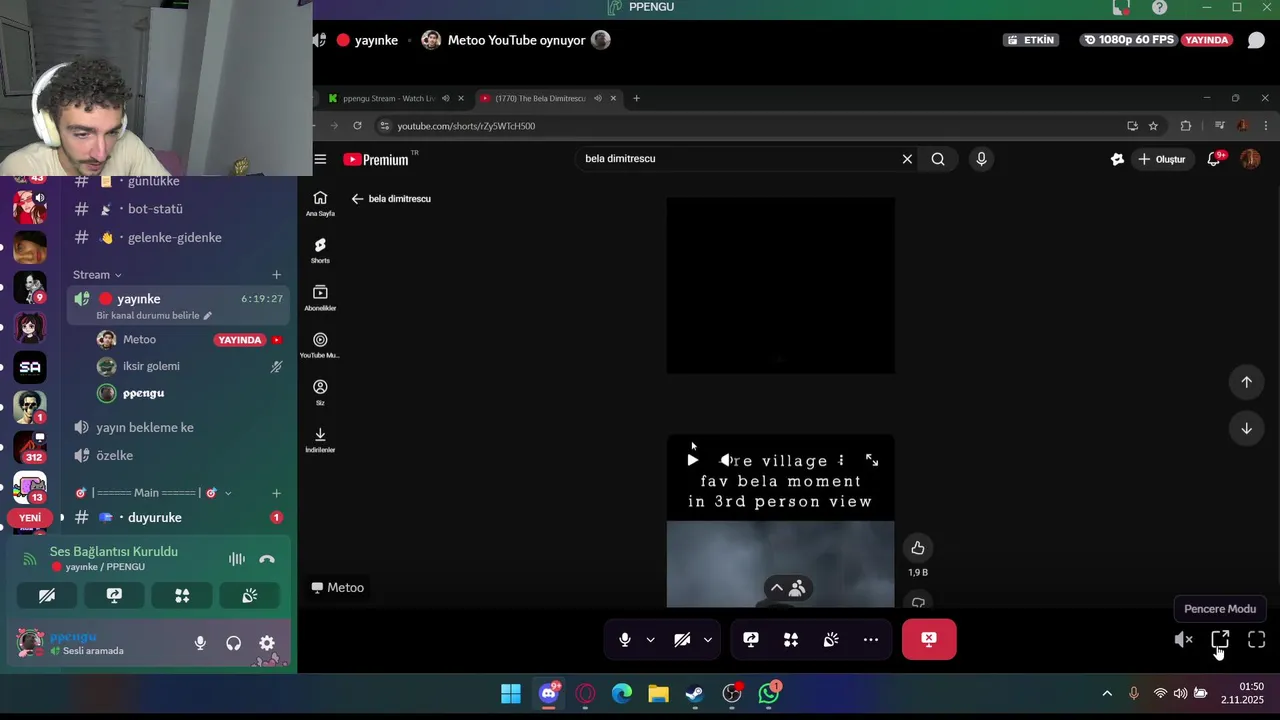This screenshot has width=1280, height=720.
Task: Toggle noise suppression waveform icon
Action: tap(236, 559)
